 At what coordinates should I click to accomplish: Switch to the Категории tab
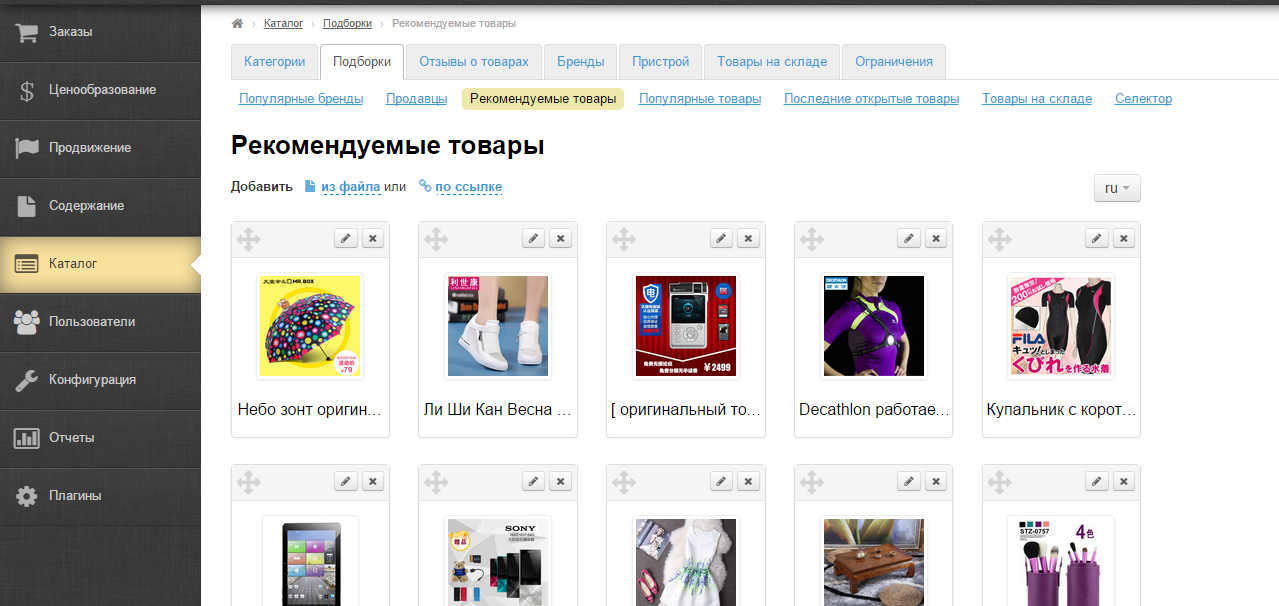(275, 62)
